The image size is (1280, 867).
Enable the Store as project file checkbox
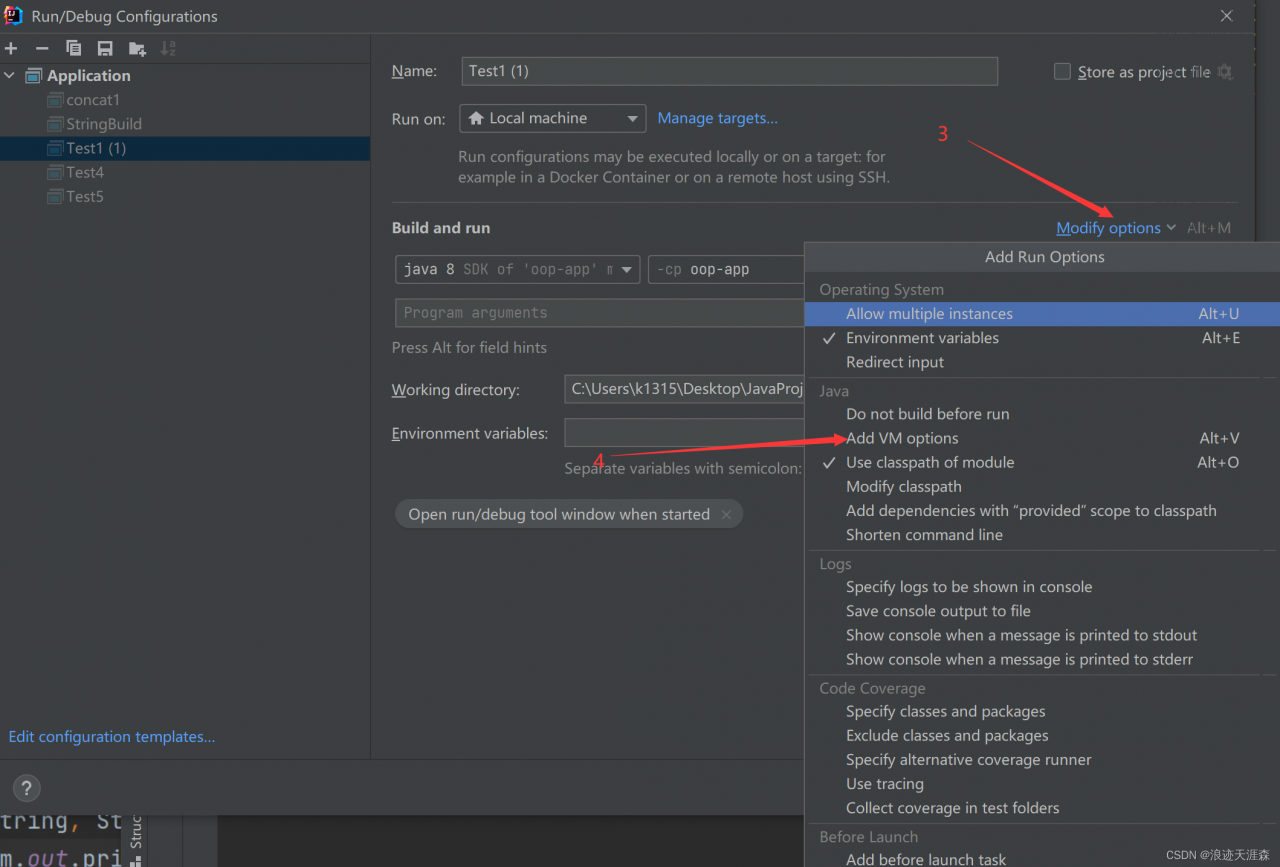1062,72
